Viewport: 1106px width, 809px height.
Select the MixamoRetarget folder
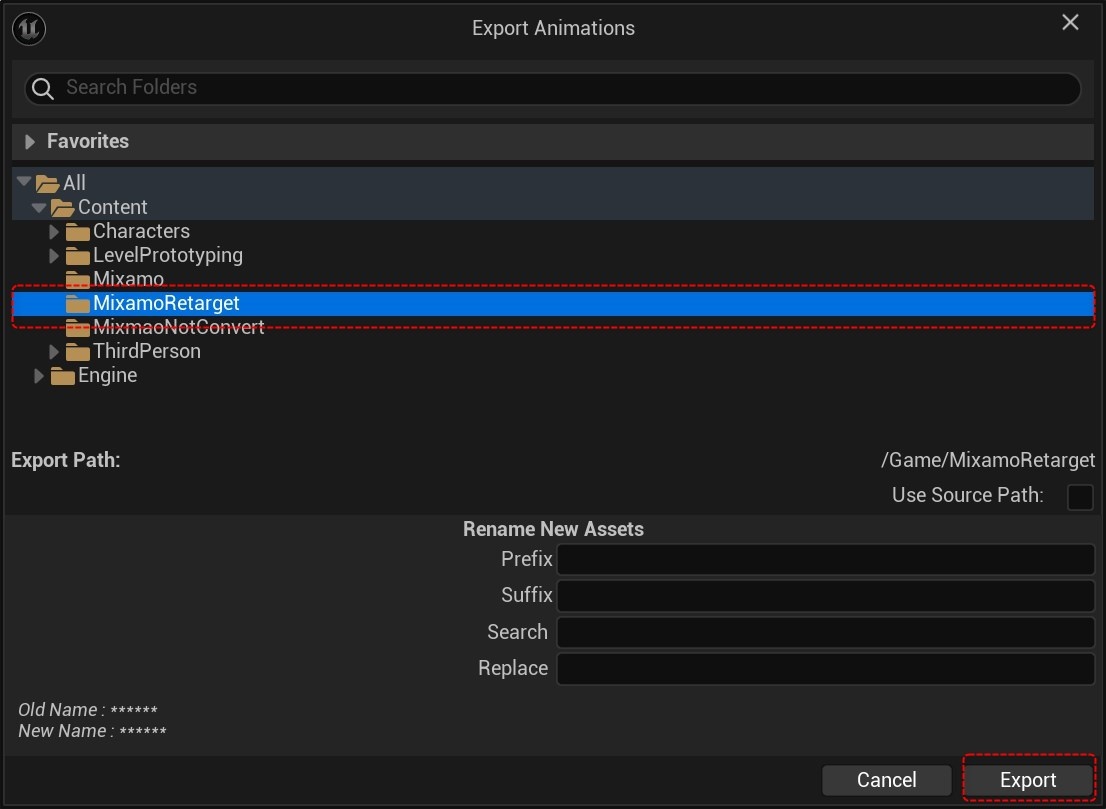point(166,303)
